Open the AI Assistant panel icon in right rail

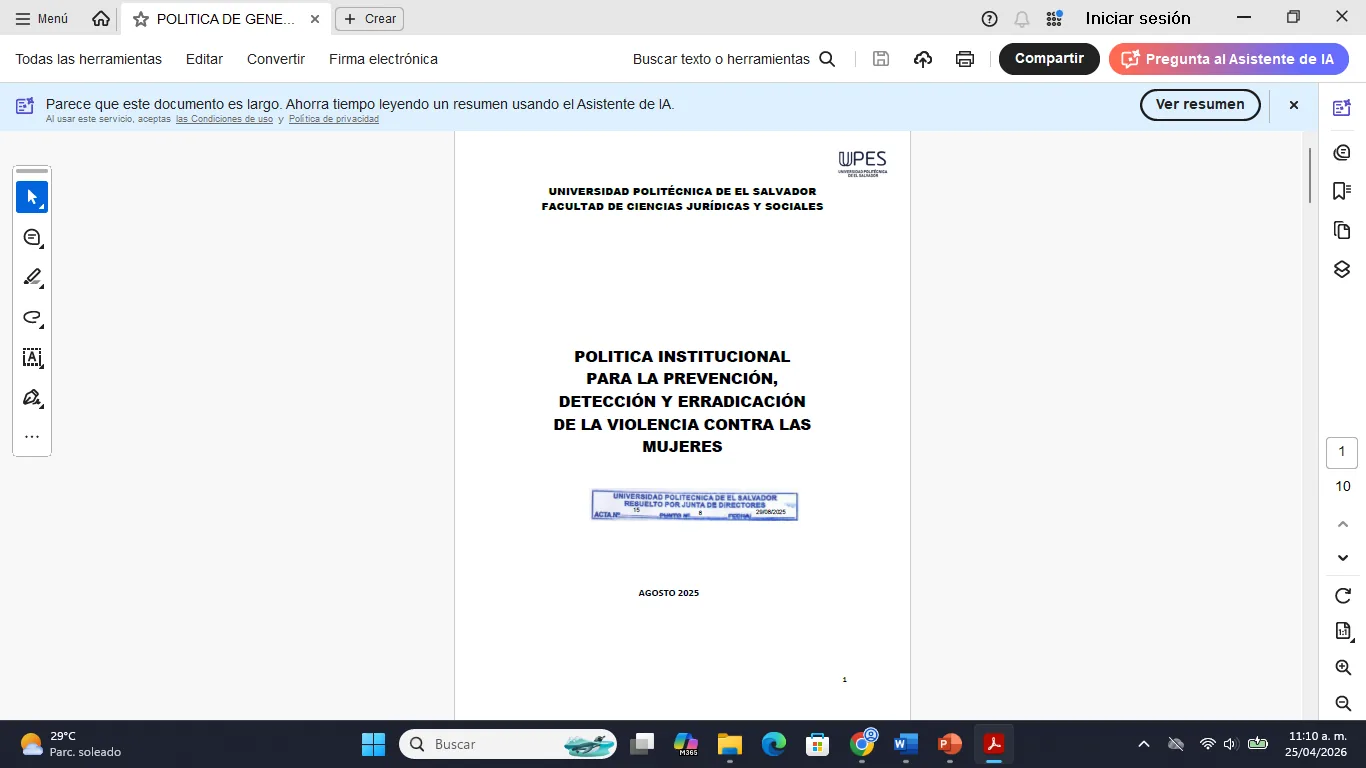1342,108
